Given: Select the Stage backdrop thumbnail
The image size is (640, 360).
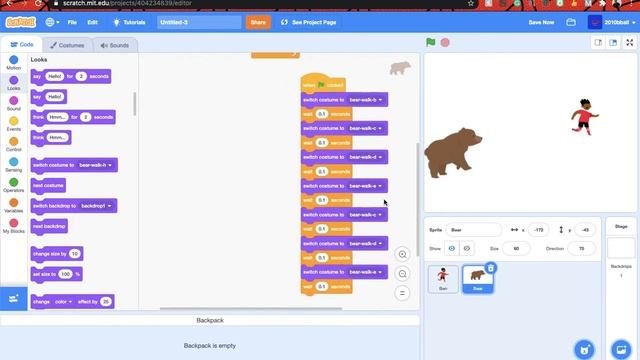Looking at the screenshot, I should coord(621,248).
